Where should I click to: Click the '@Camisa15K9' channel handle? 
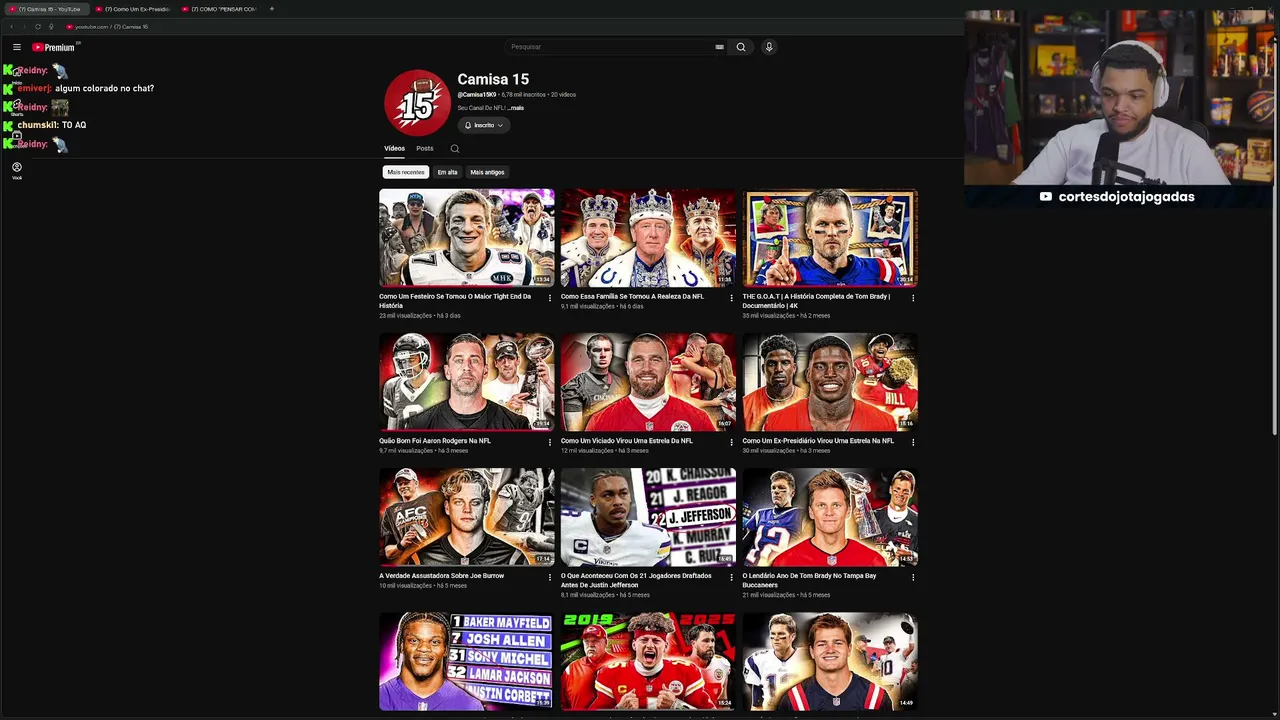tap(477, 95)
